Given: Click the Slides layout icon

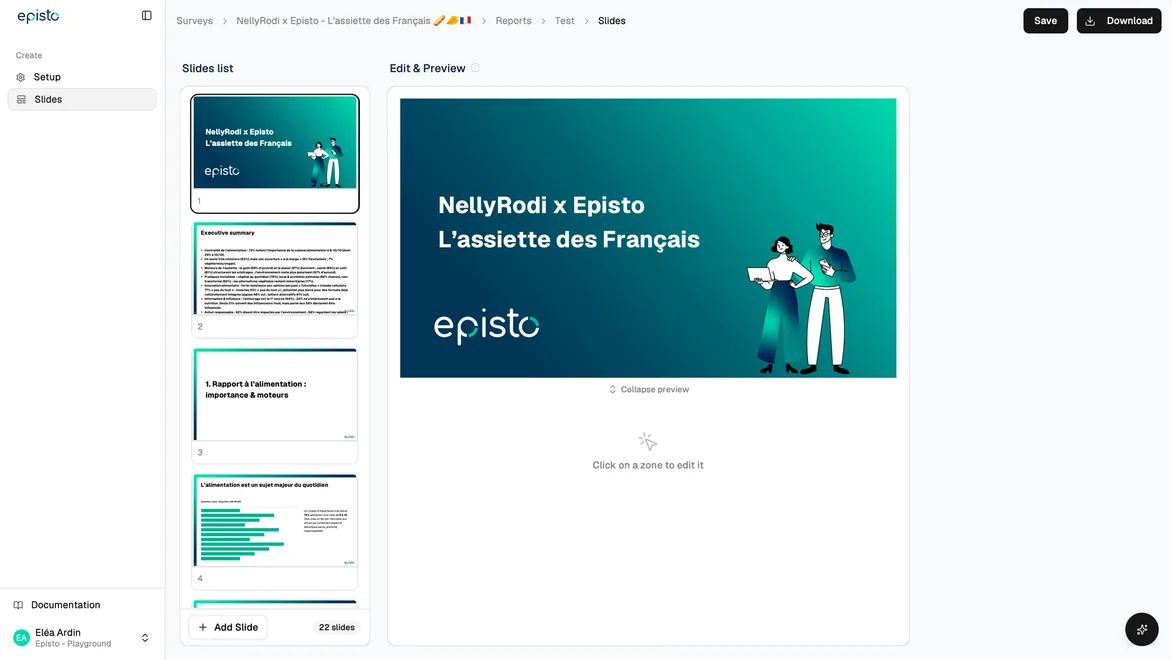Looking at the screenshot, I should point(21,99).
